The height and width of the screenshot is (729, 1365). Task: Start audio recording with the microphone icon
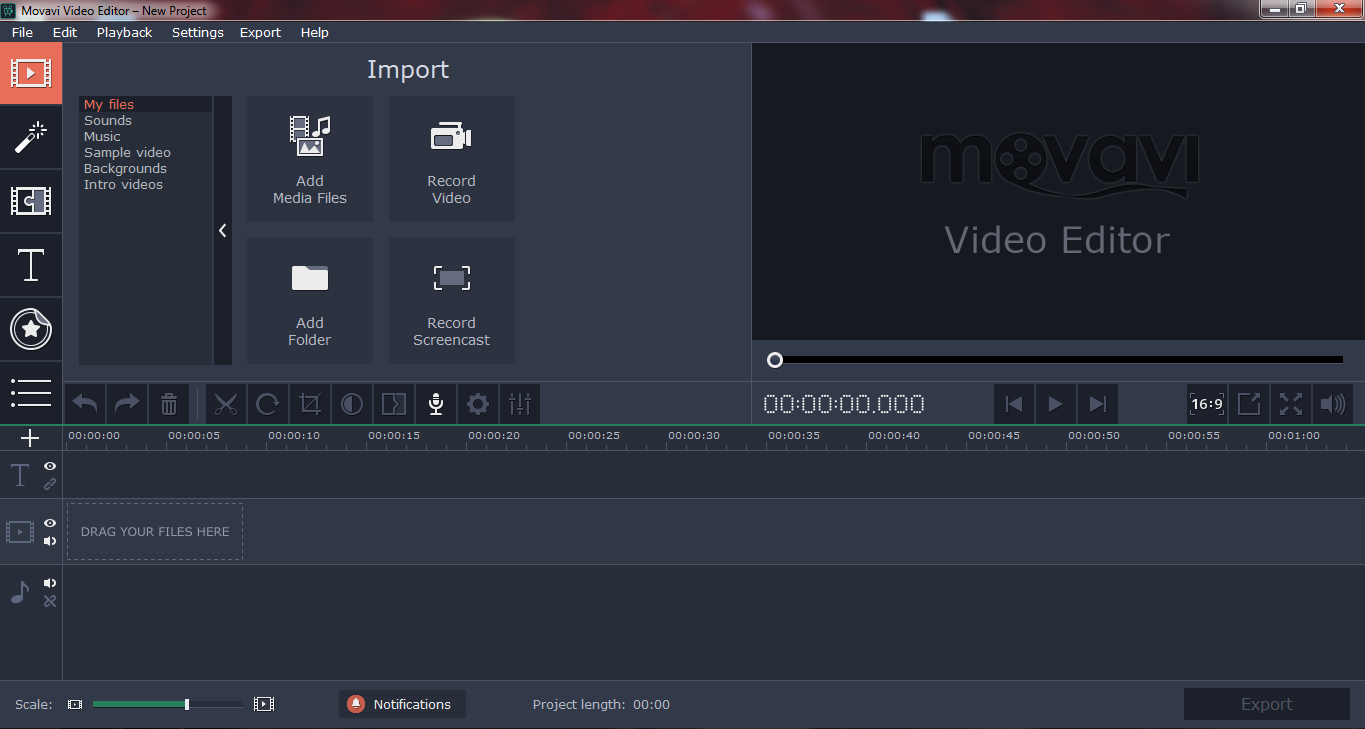[435, 403]
